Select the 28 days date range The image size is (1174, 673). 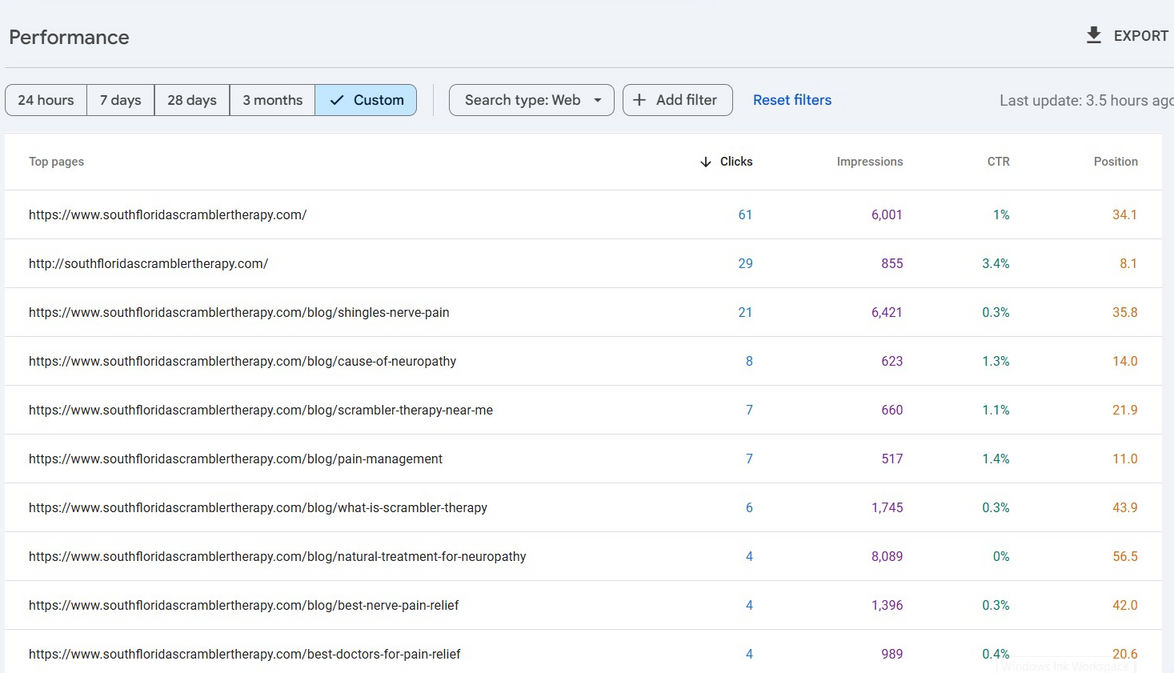tap(192, 100)
